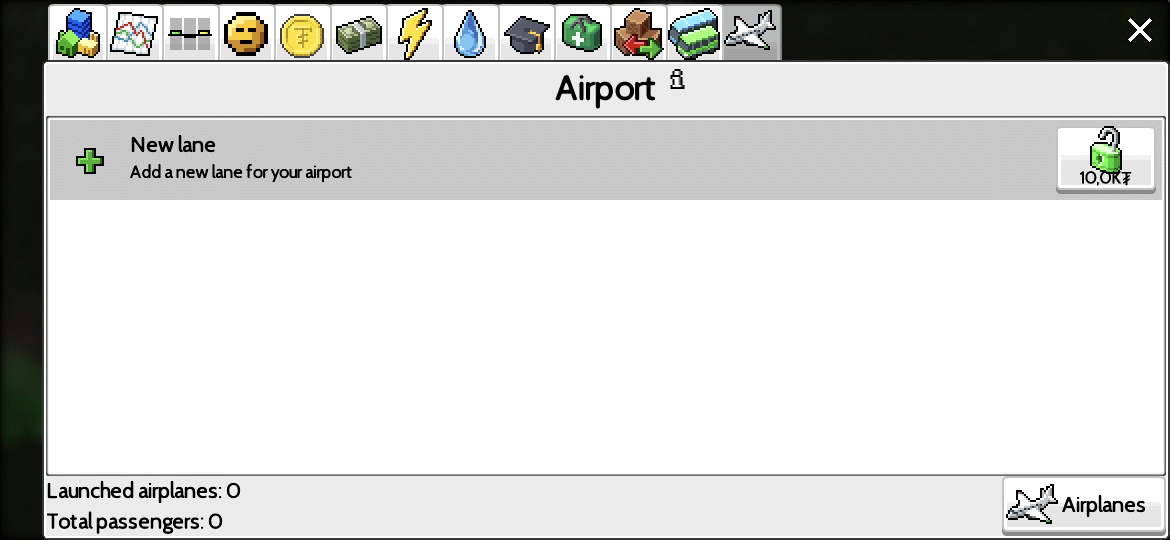Open the water drop tab
The height and width of the screenshot is (540, 1170).
tap(470, 33)
